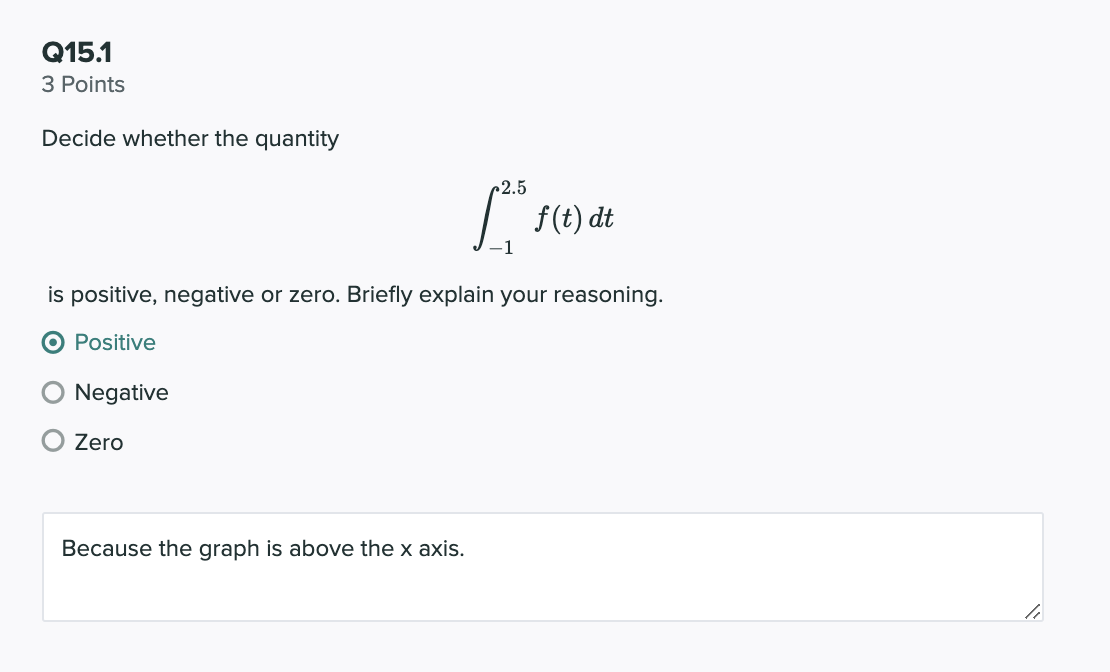Click the typed answer 'Because the graph is above the x axis.'
The height and width of the screenshot is (672, 1110).
point(262,548)
